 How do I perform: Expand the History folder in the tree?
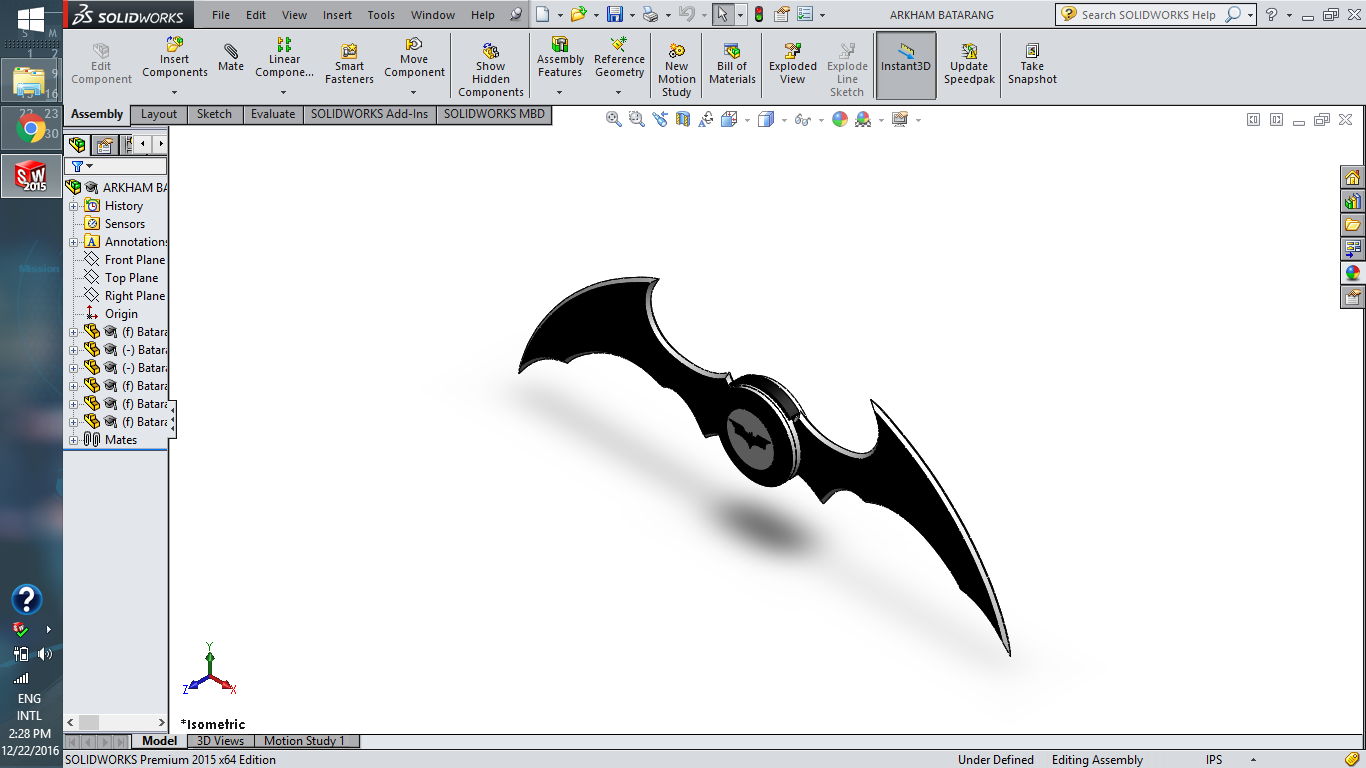tap(73, 206)
